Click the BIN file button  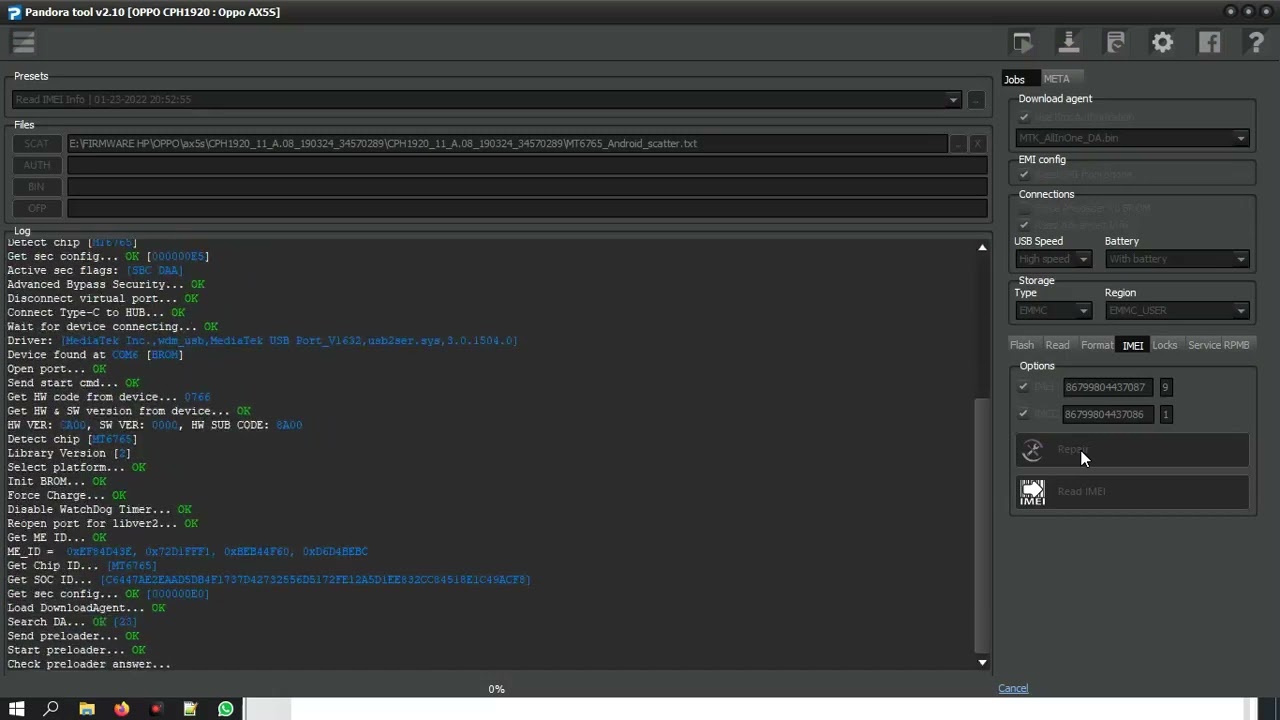pyautogui.click(x=36, y=187)
